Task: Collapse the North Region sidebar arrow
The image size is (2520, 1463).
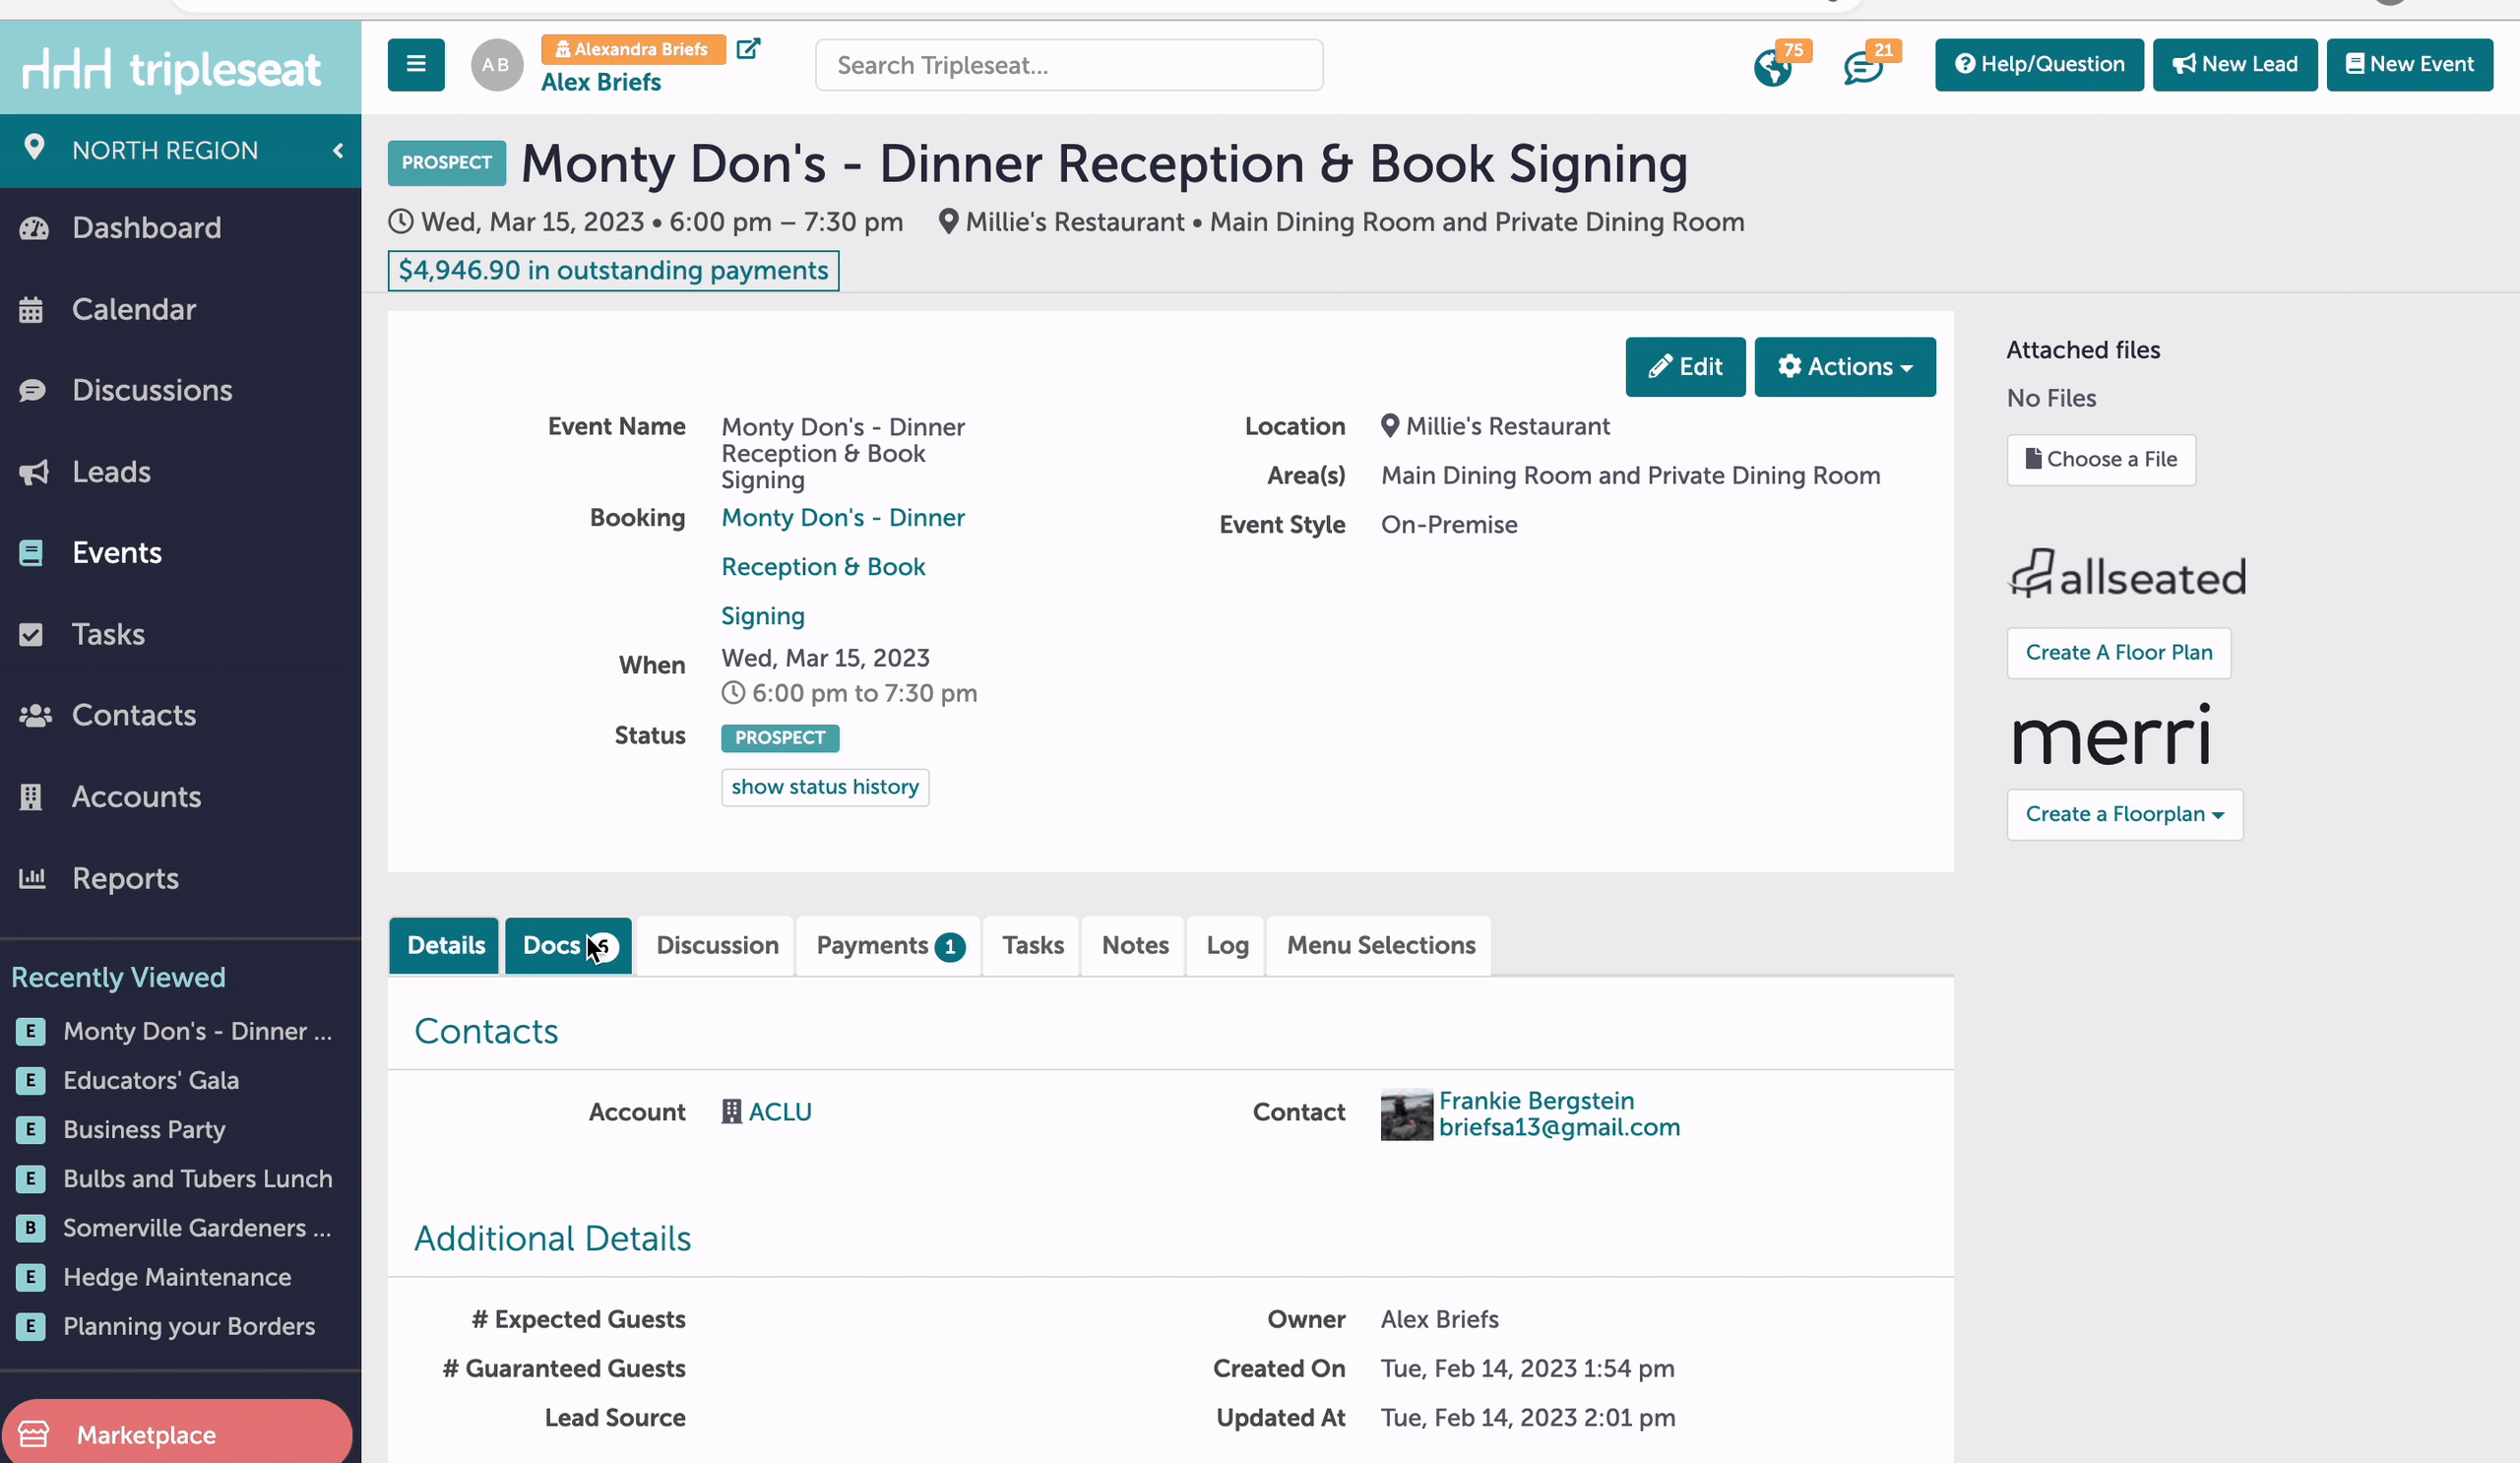Action: click(338, 150)
